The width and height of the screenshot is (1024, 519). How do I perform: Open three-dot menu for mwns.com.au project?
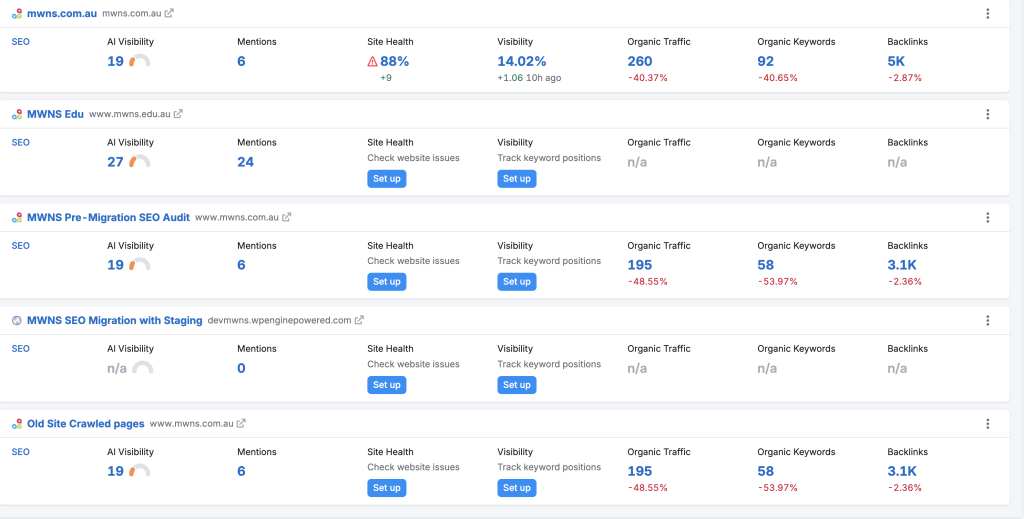pos(987,13)
